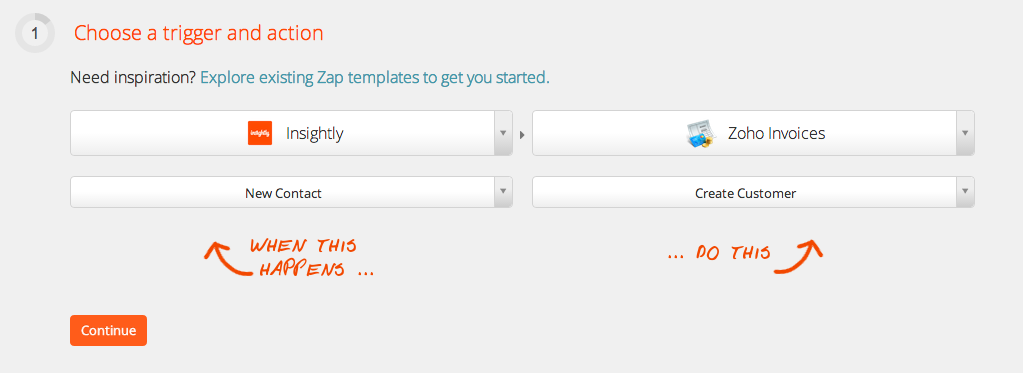Click the 'Need inspiration?' text

pos(133,78)
